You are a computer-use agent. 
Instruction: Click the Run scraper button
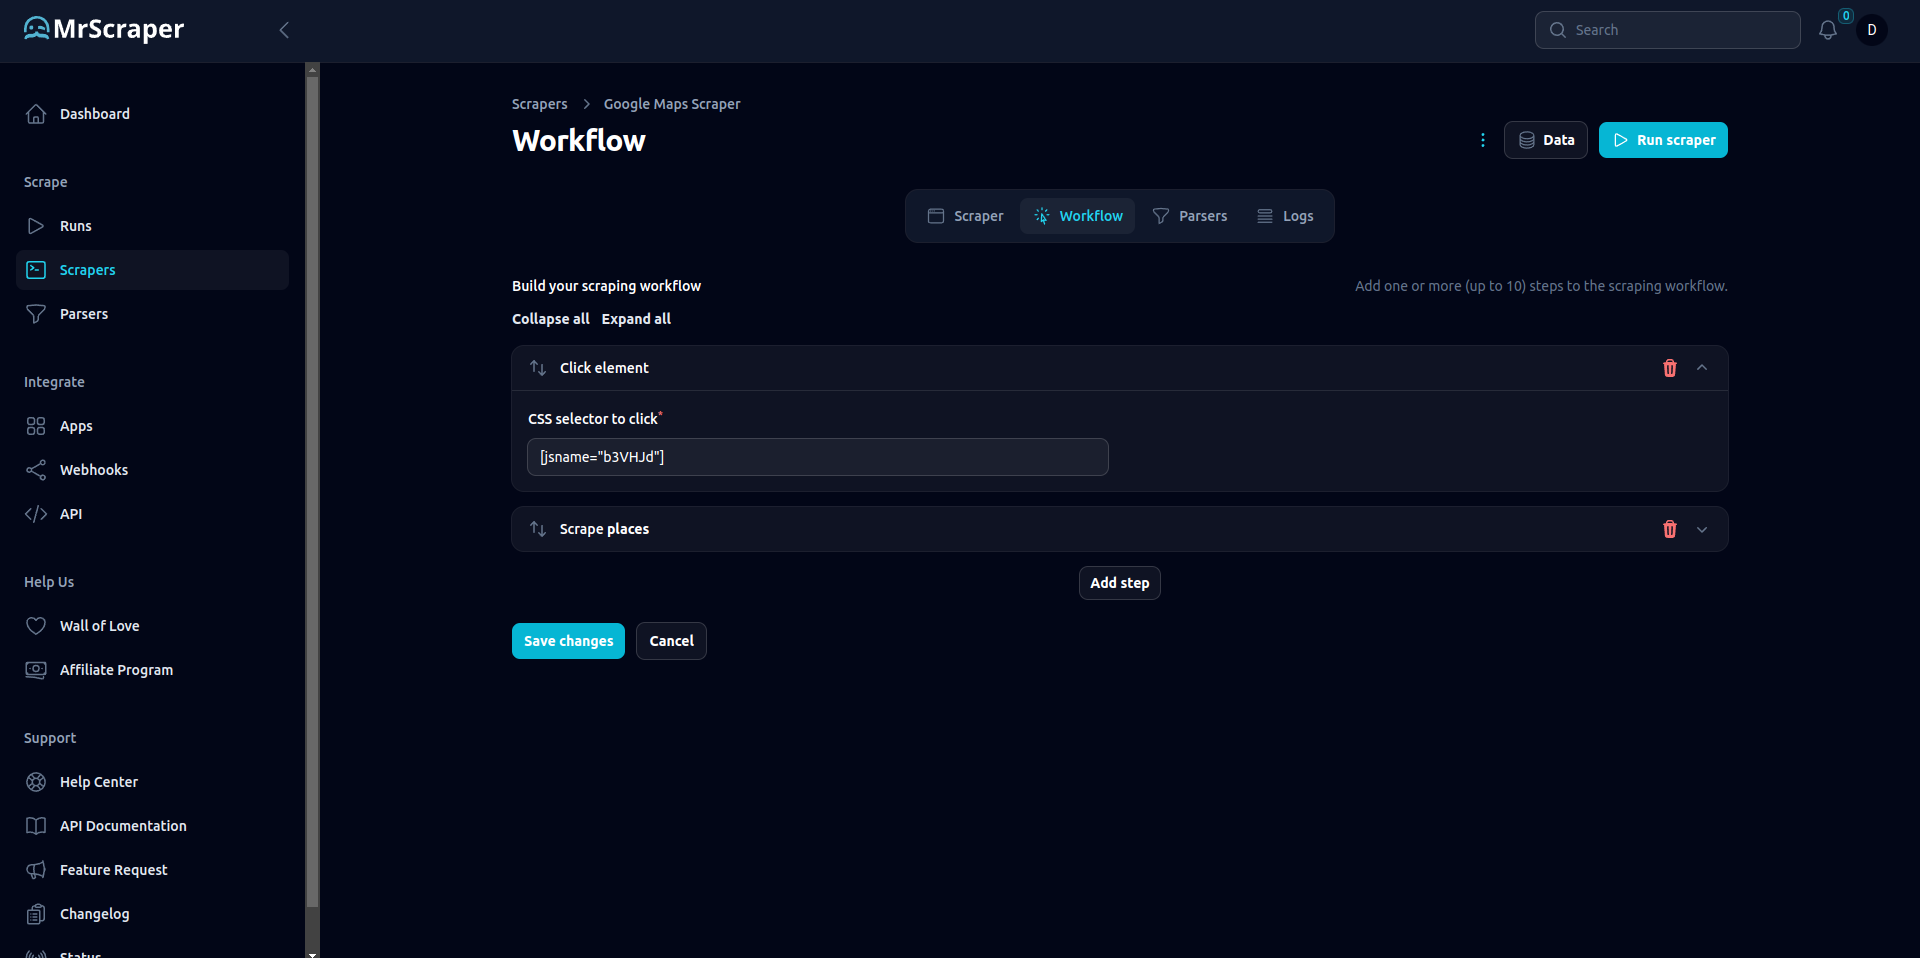[1663, 140]
